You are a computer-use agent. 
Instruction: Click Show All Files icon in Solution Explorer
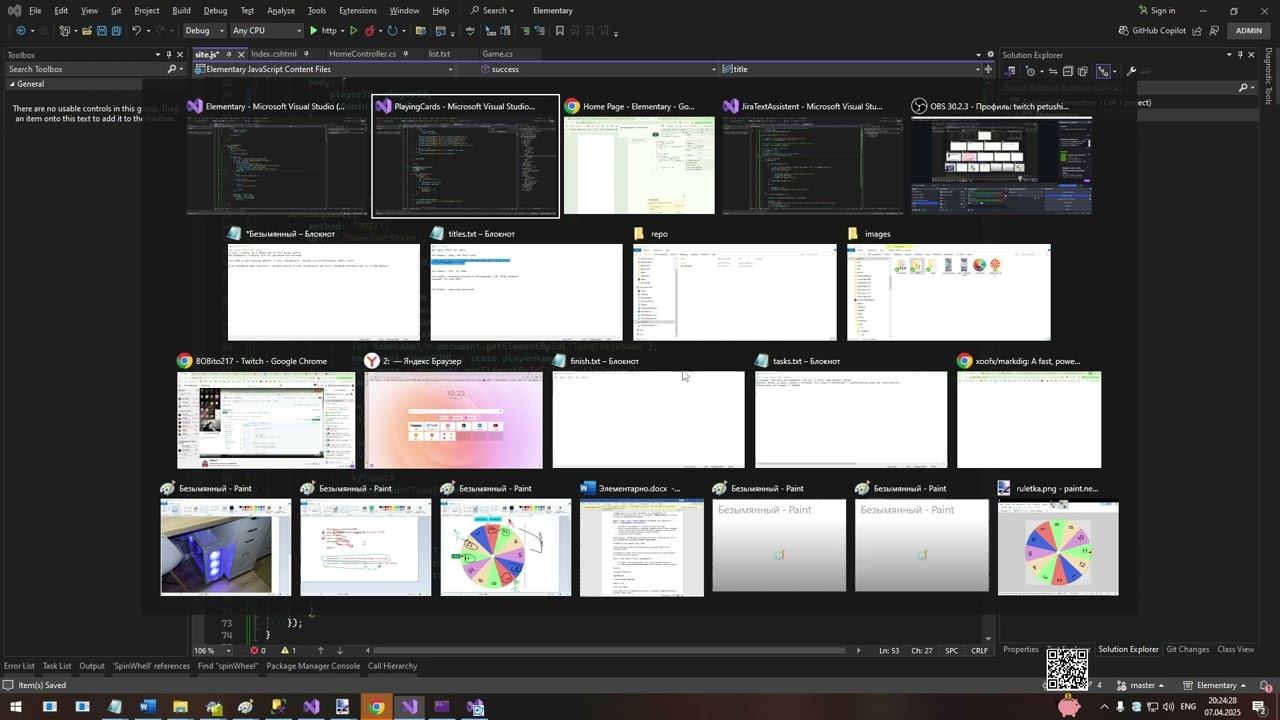(1082, 71)
